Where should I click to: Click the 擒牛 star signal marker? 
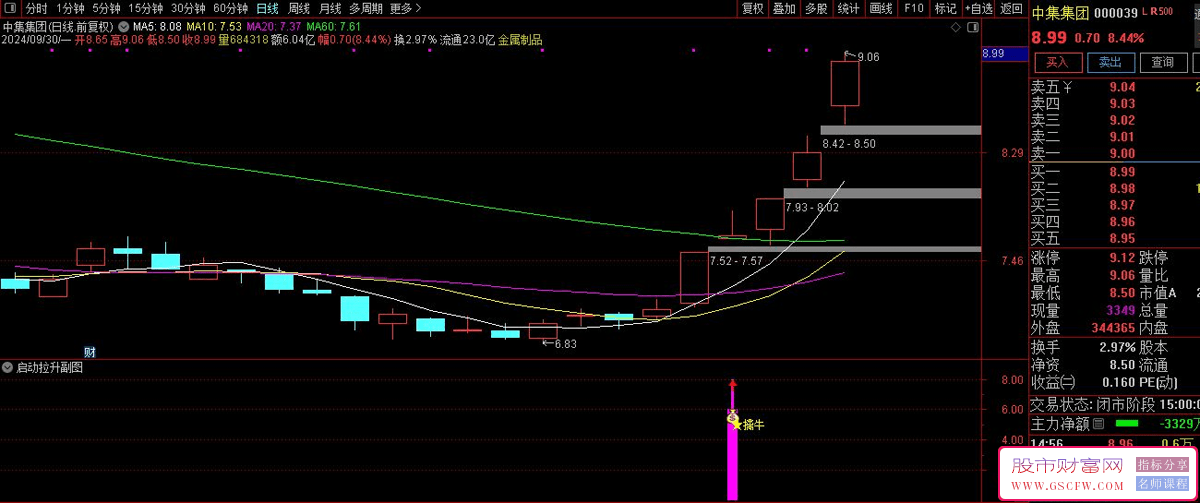(748, 423)
